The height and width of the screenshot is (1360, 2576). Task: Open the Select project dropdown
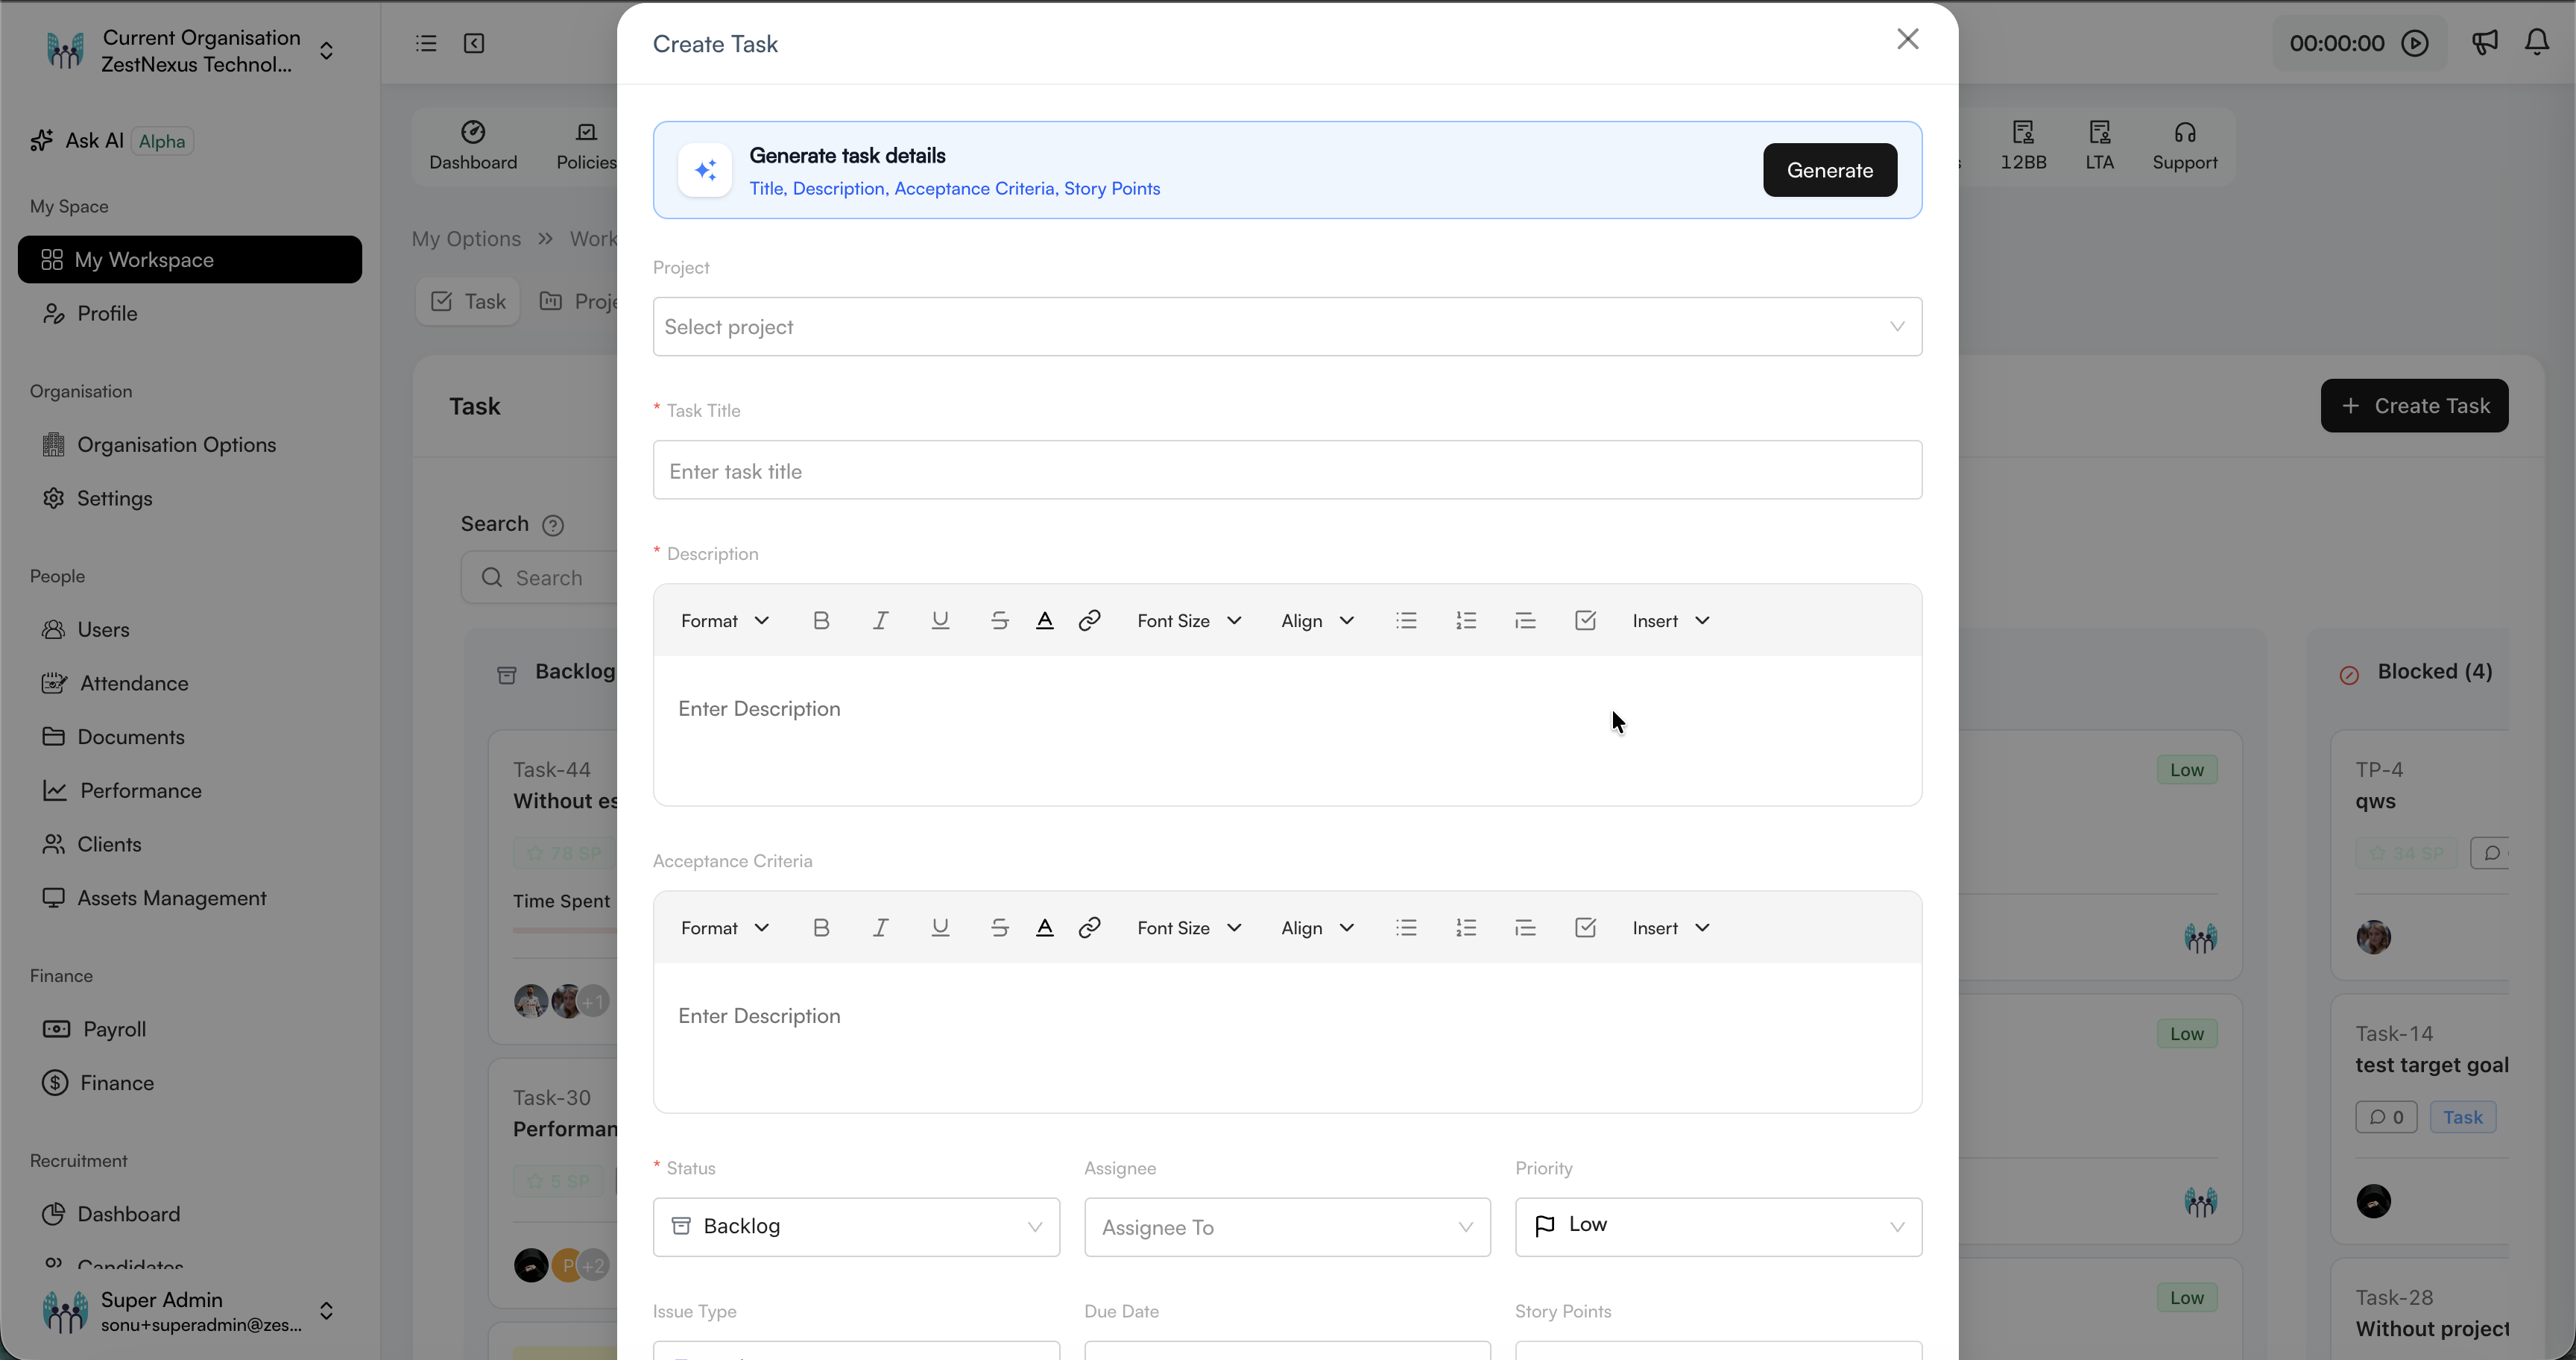pos(1287,327)
